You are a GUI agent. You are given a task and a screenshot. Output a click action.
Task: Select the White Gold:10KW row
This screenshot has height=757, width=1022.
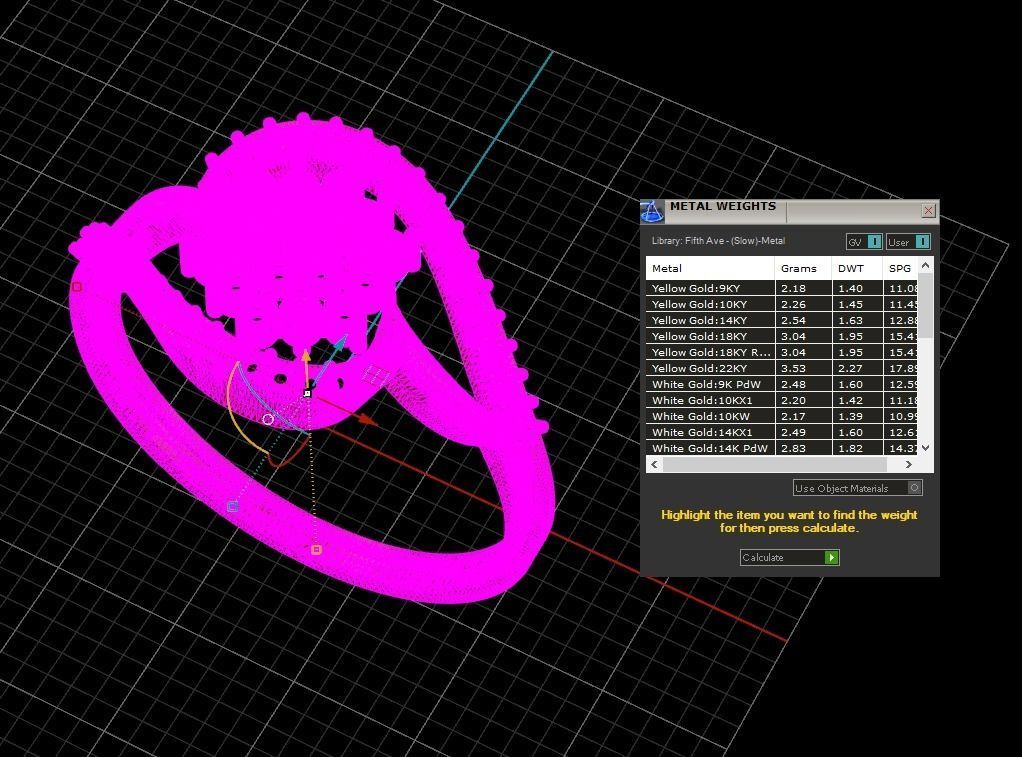[x=781, y=416]
